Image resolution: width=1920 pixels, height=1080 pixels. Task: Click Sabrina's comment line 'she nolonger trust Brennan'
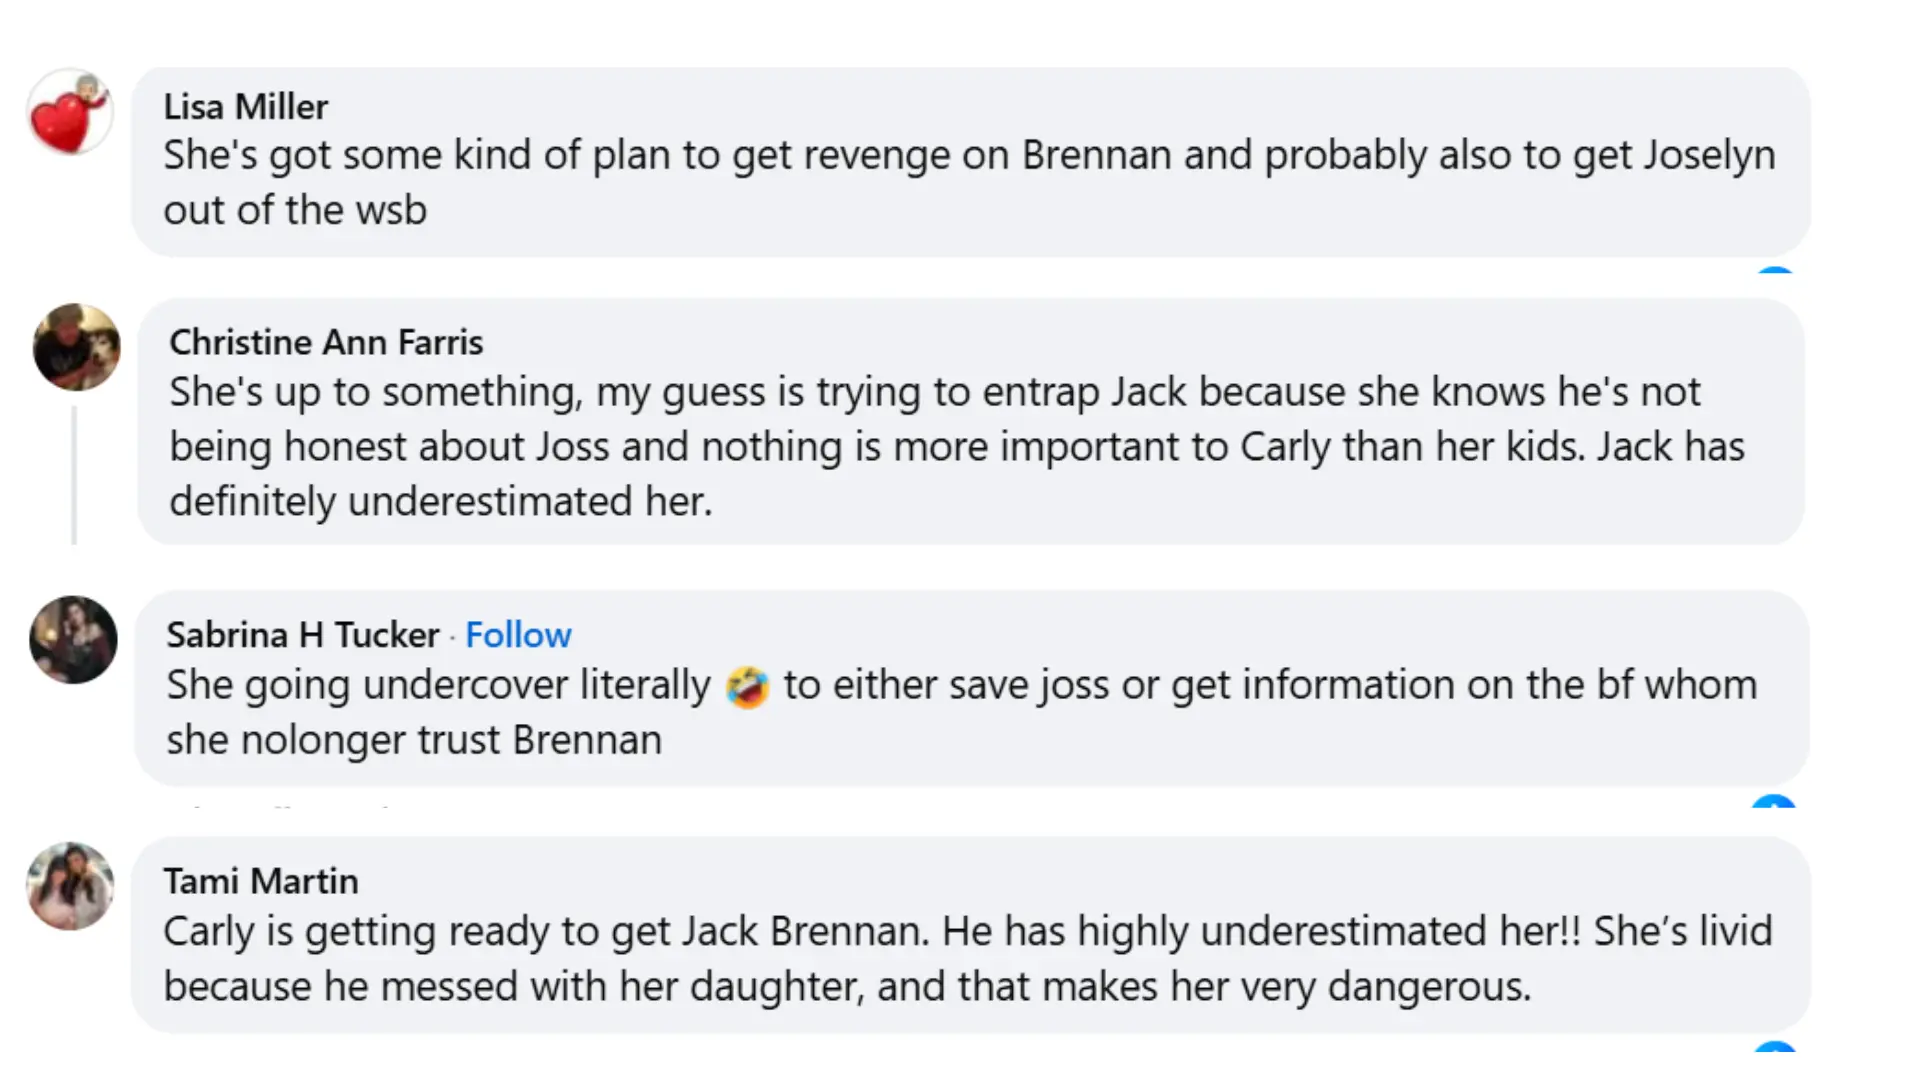[414, 740]
